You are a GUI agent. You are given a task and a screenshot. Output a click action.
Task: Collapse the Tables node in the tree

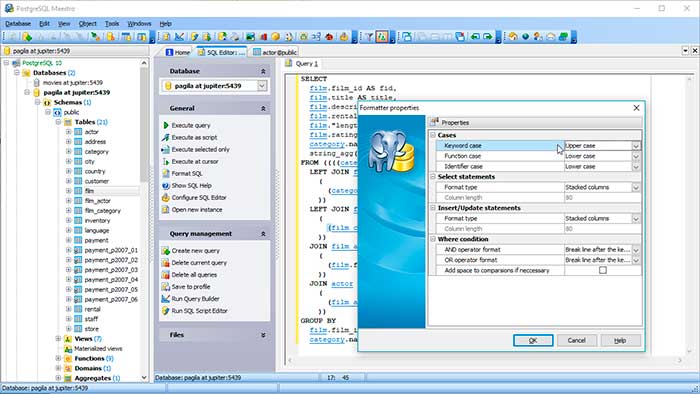58,122
